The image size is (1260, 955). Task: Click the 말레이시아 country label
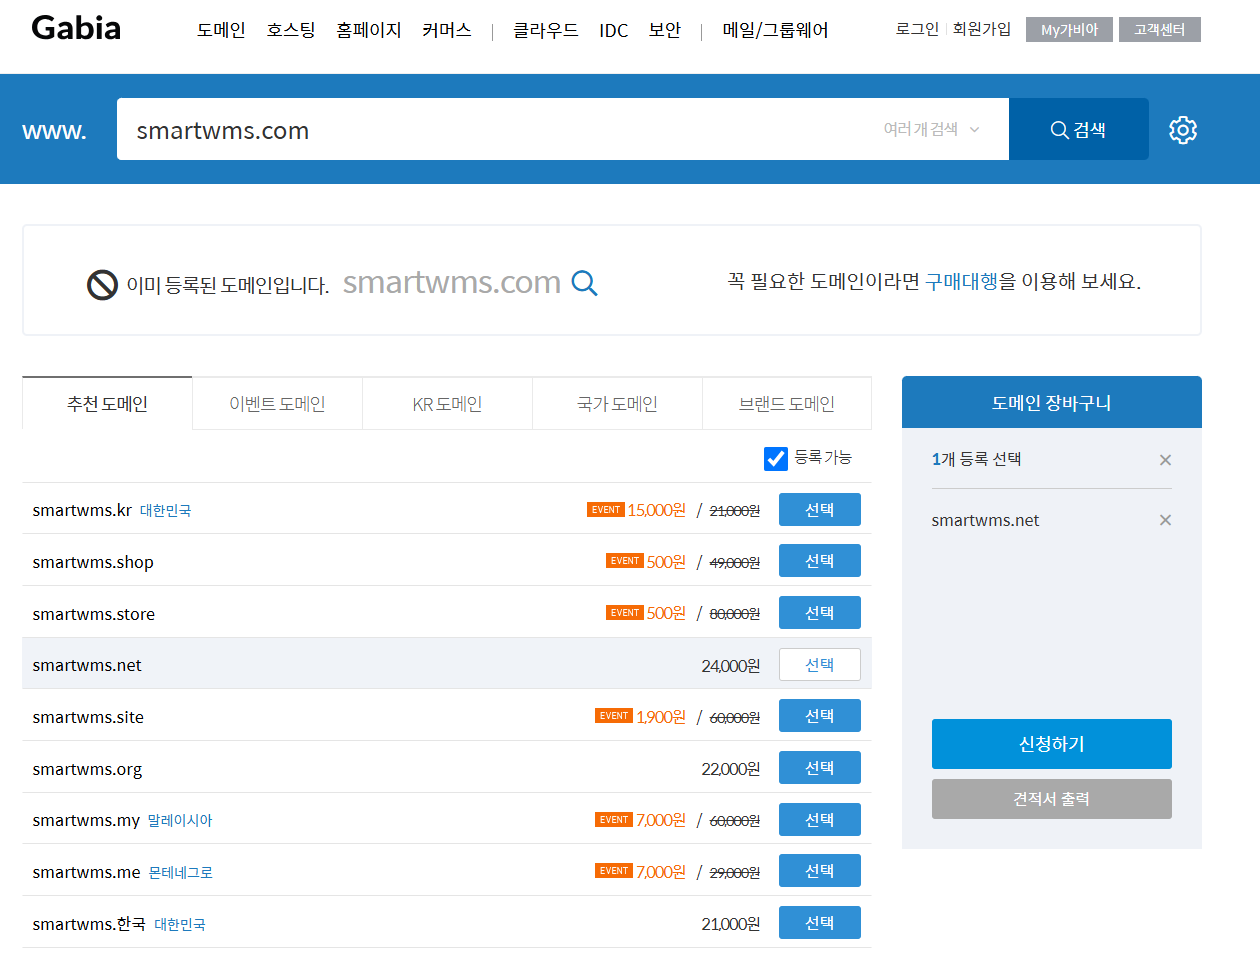(180, 821)
